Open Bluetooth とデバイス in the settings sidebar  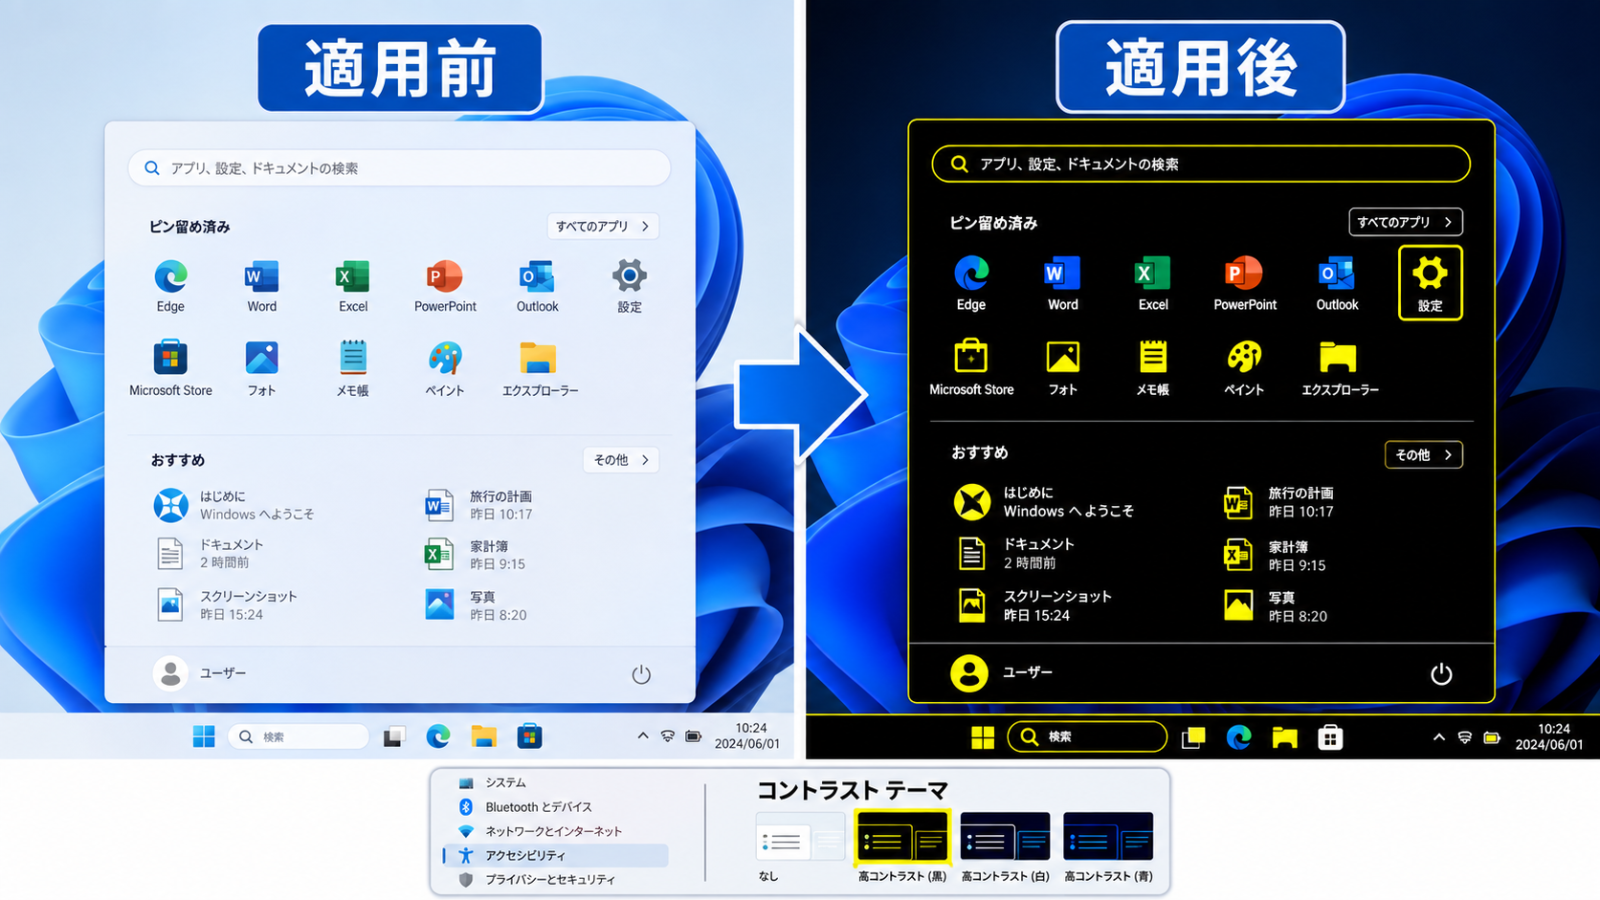pyautogui.click(x=555, y=807)
